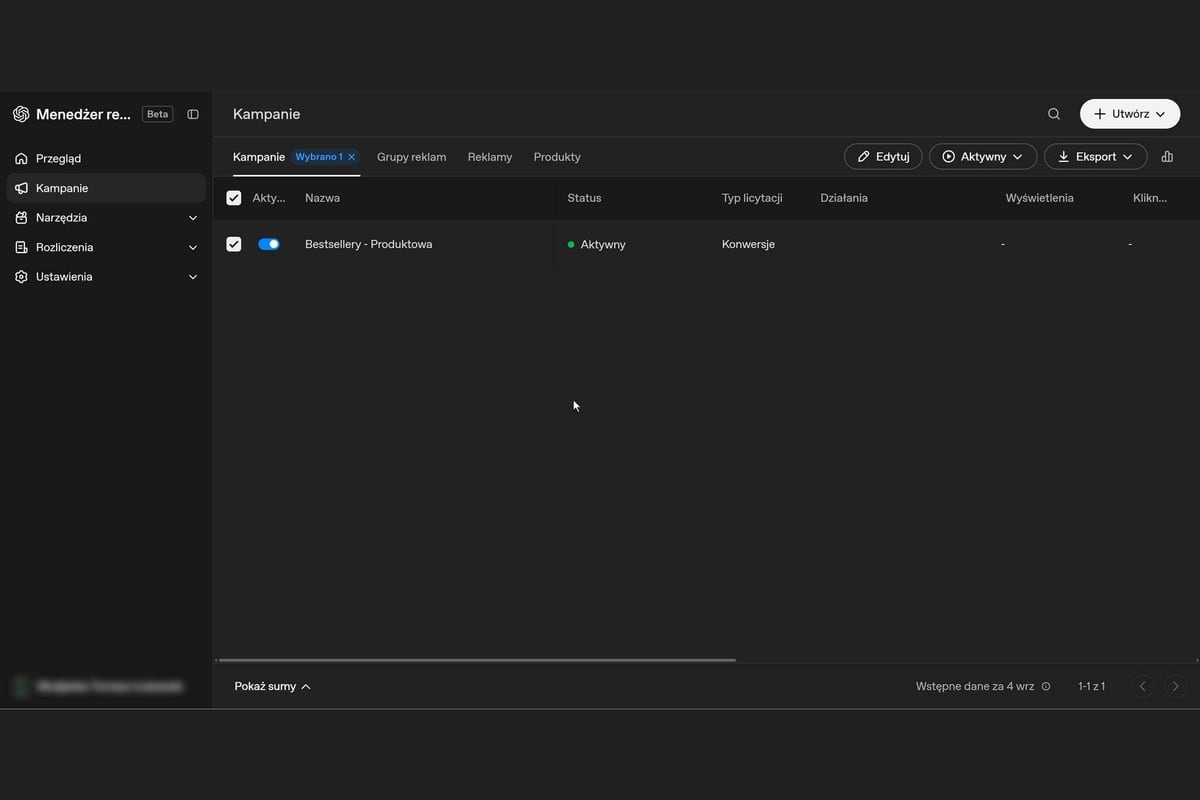Click the horizontal table scrollbar
The width and height of the screenshot is (1200, 800).
point(477,660)
